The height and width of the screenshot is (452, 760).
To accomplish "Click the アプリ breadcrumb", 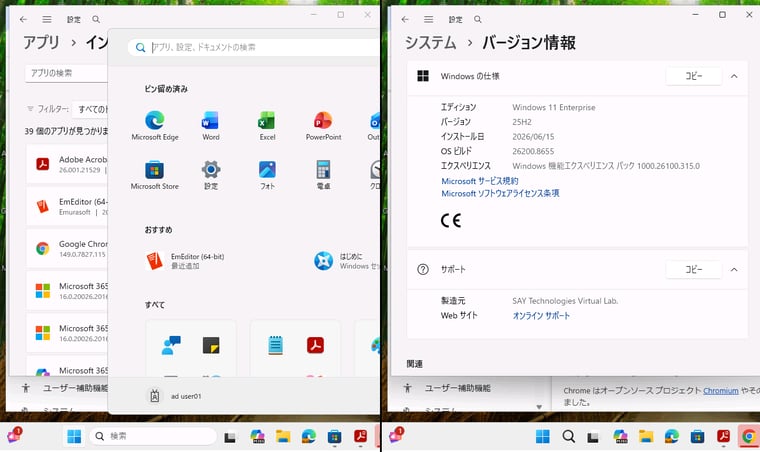I will pyautogui.click(x=41, y=43).
